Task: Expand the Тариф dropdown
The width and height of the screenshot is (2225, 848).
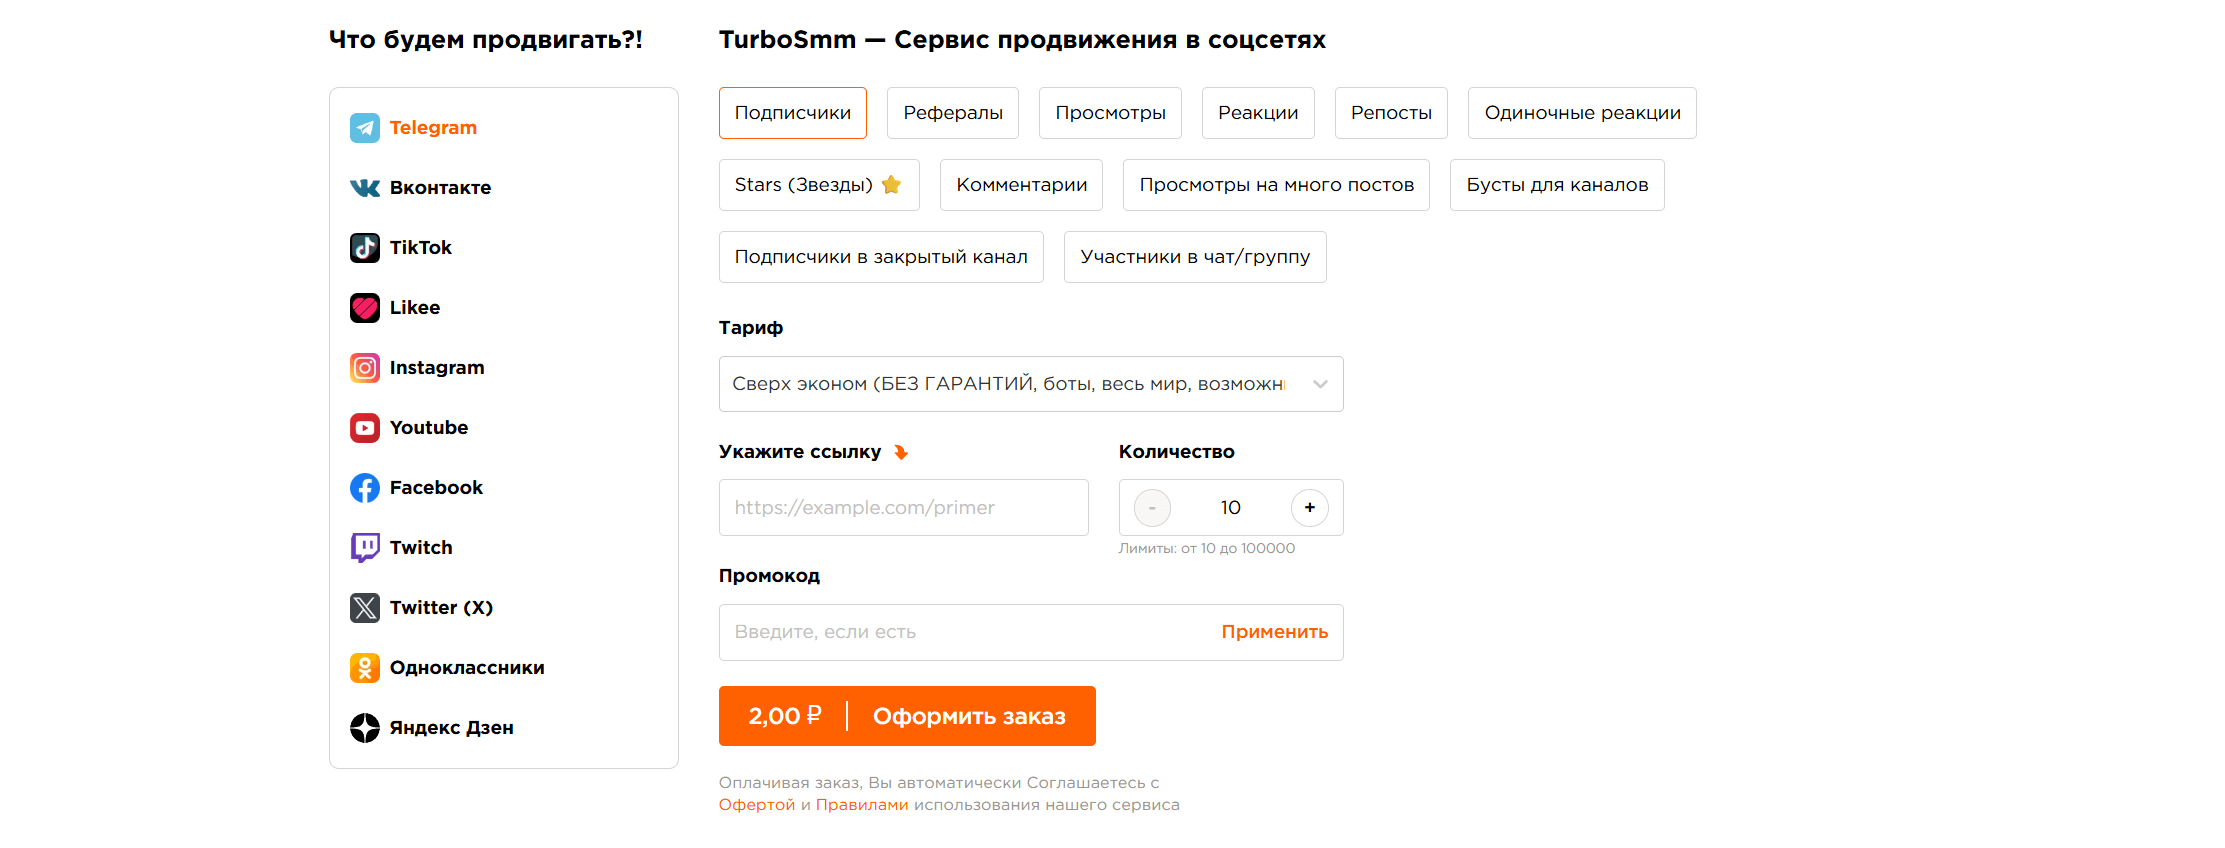Action: pos(1030,384)
